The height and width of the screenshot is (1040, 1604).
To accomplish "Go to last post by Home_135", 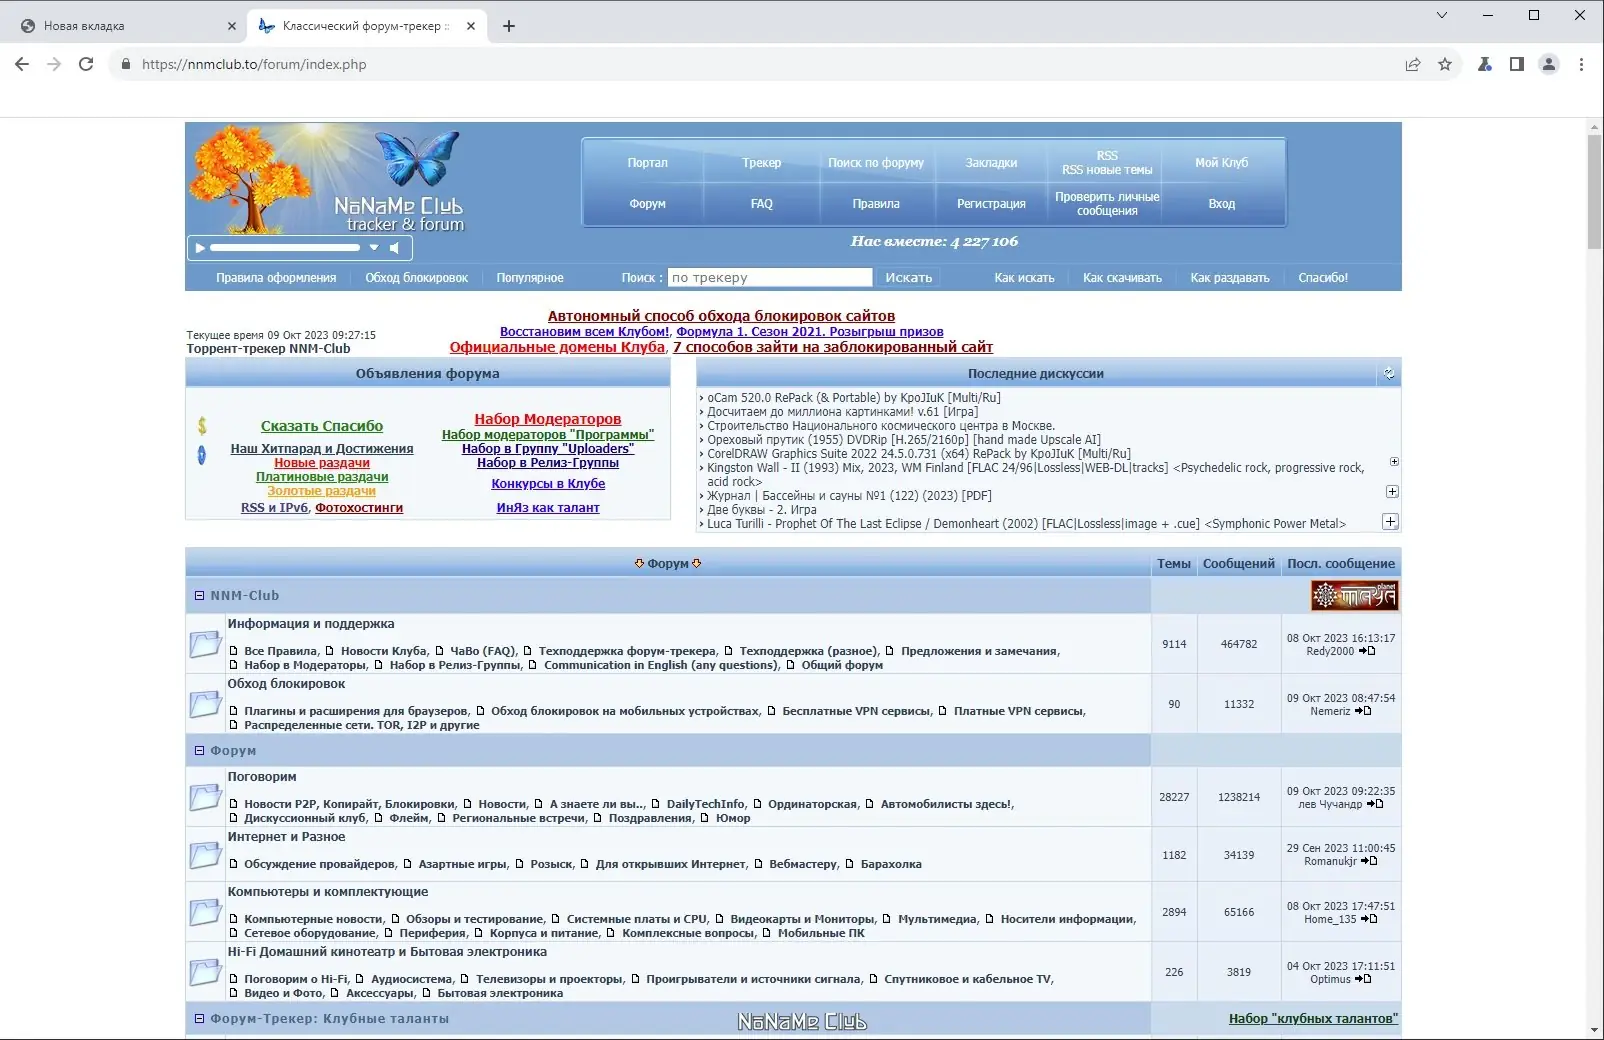I will pos(1369,919).
